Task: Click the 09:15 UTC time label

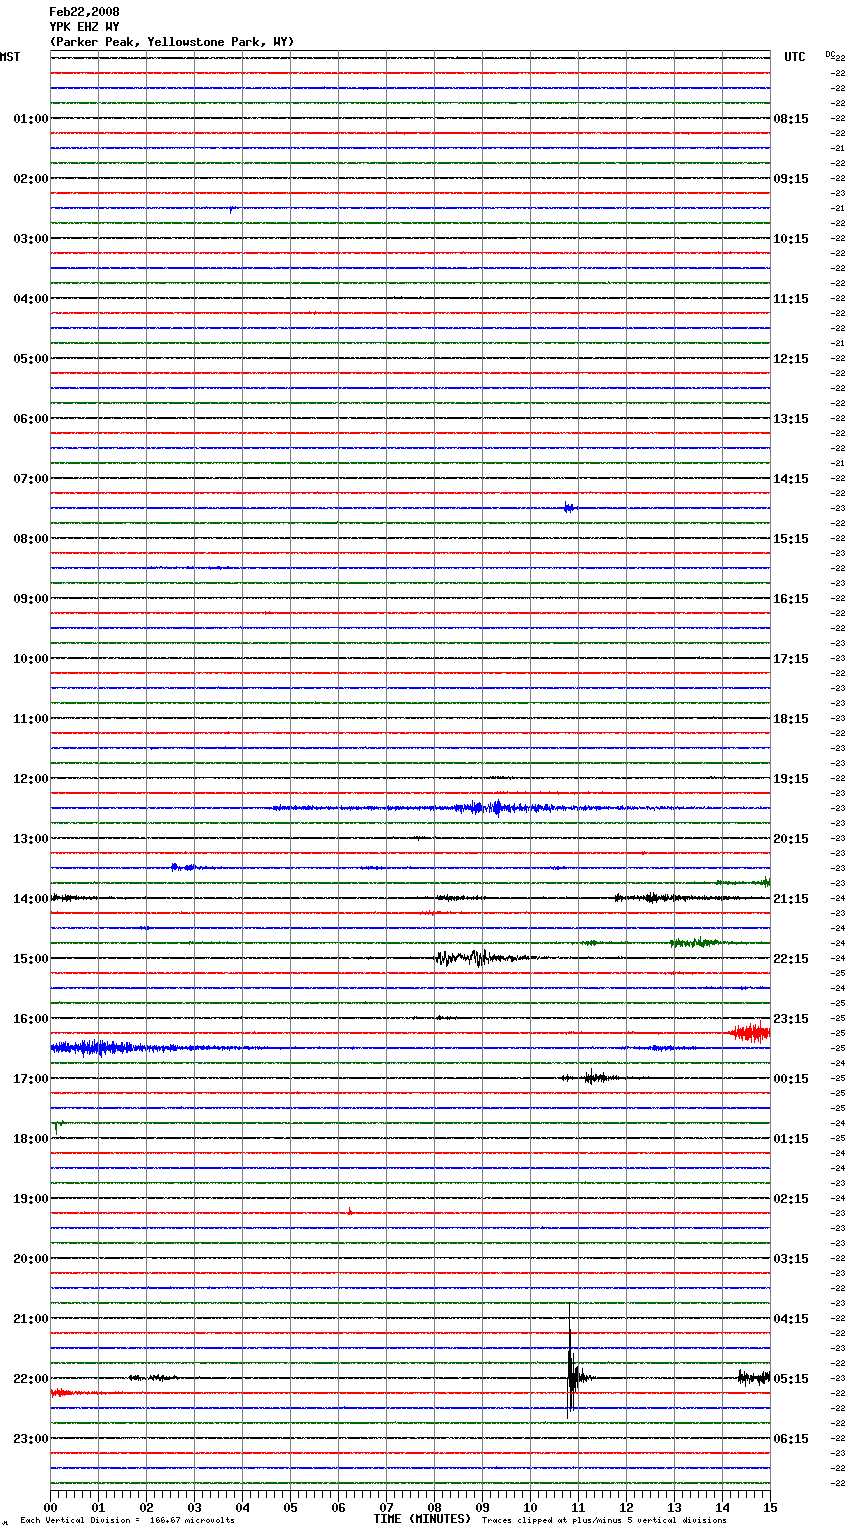Action: 791,179
